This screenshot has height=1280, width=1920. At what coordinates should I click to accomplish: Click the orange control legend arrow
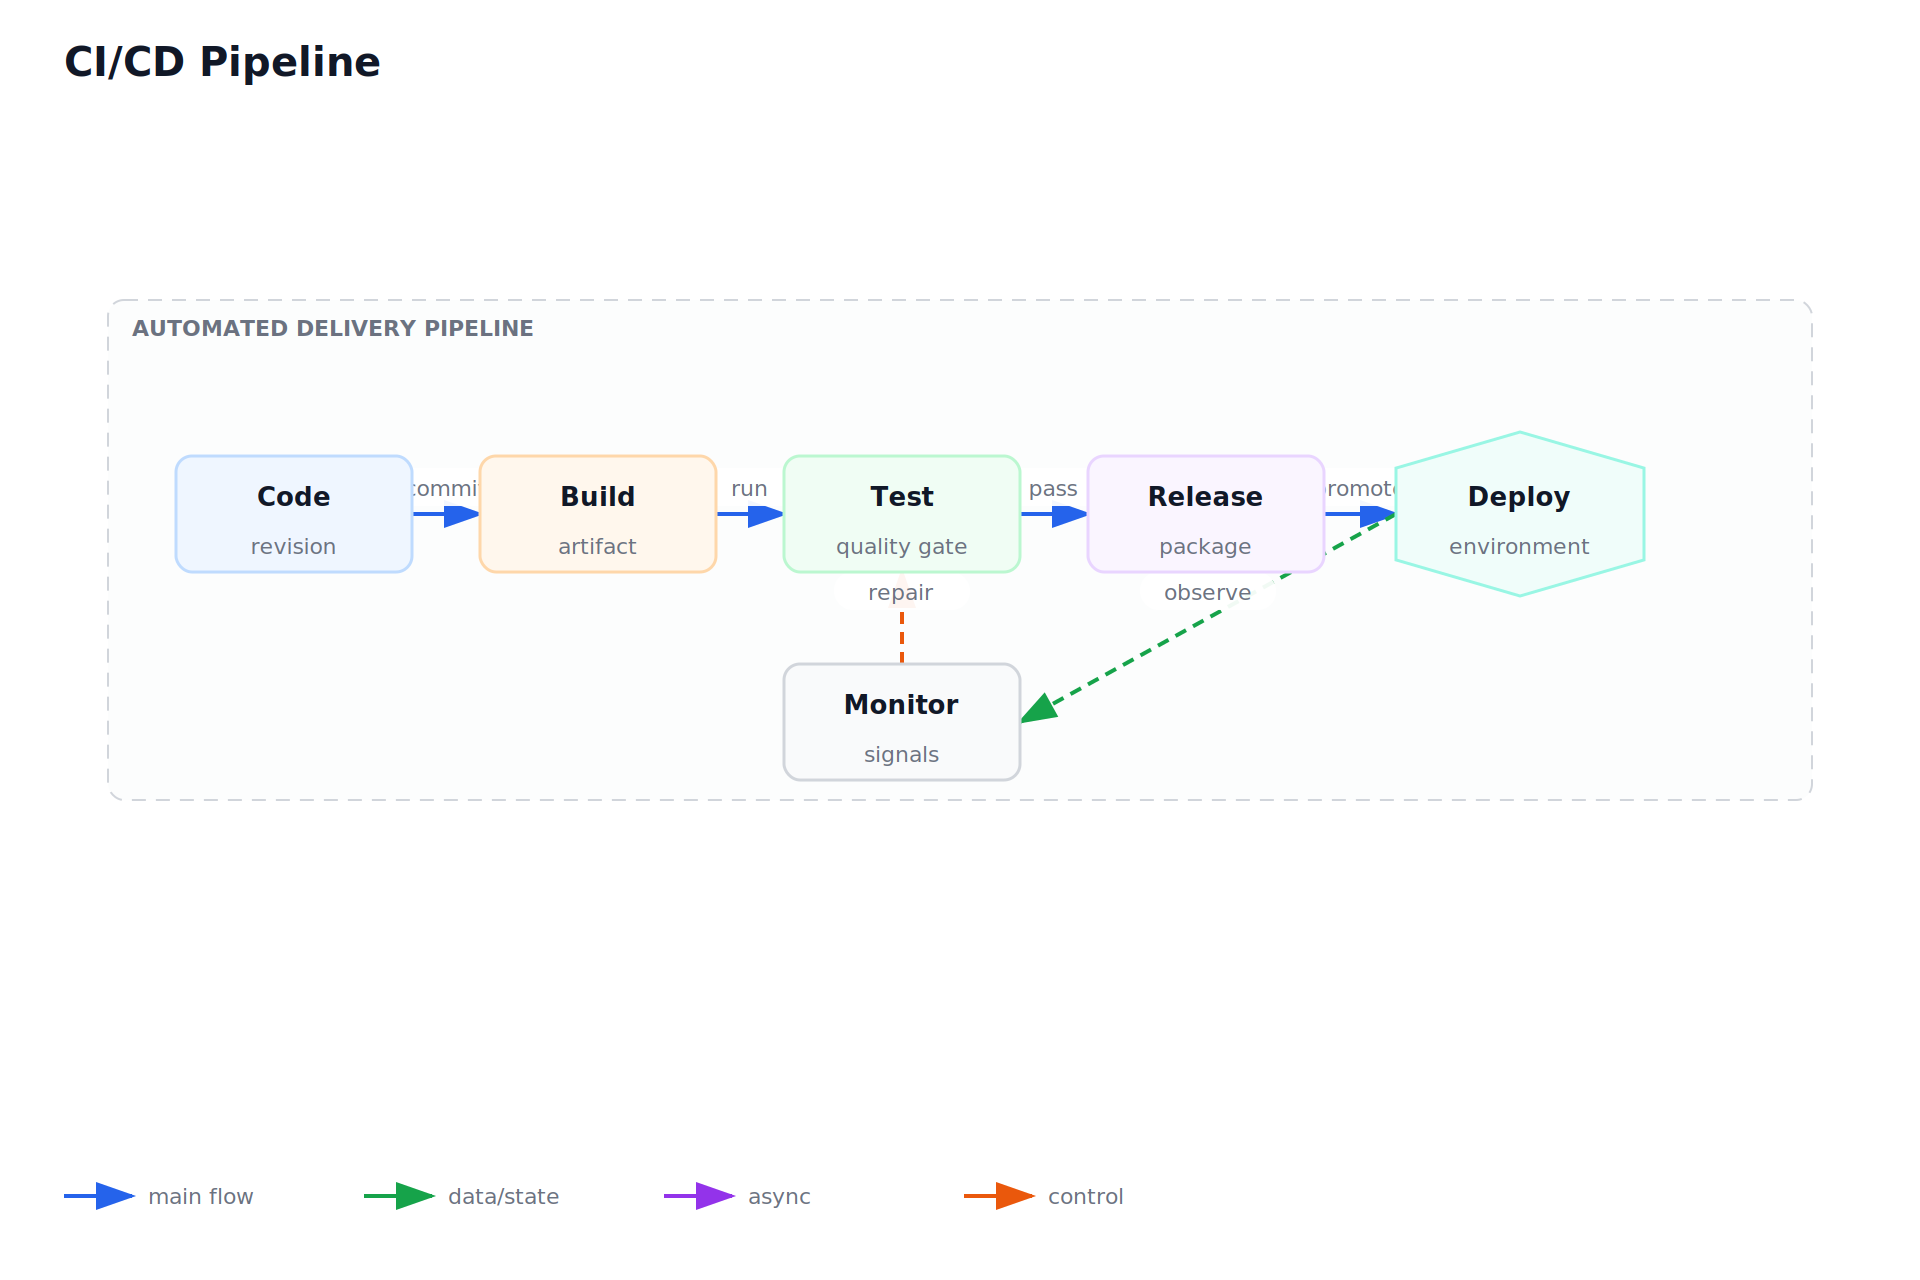[x=1000, y=1196]
